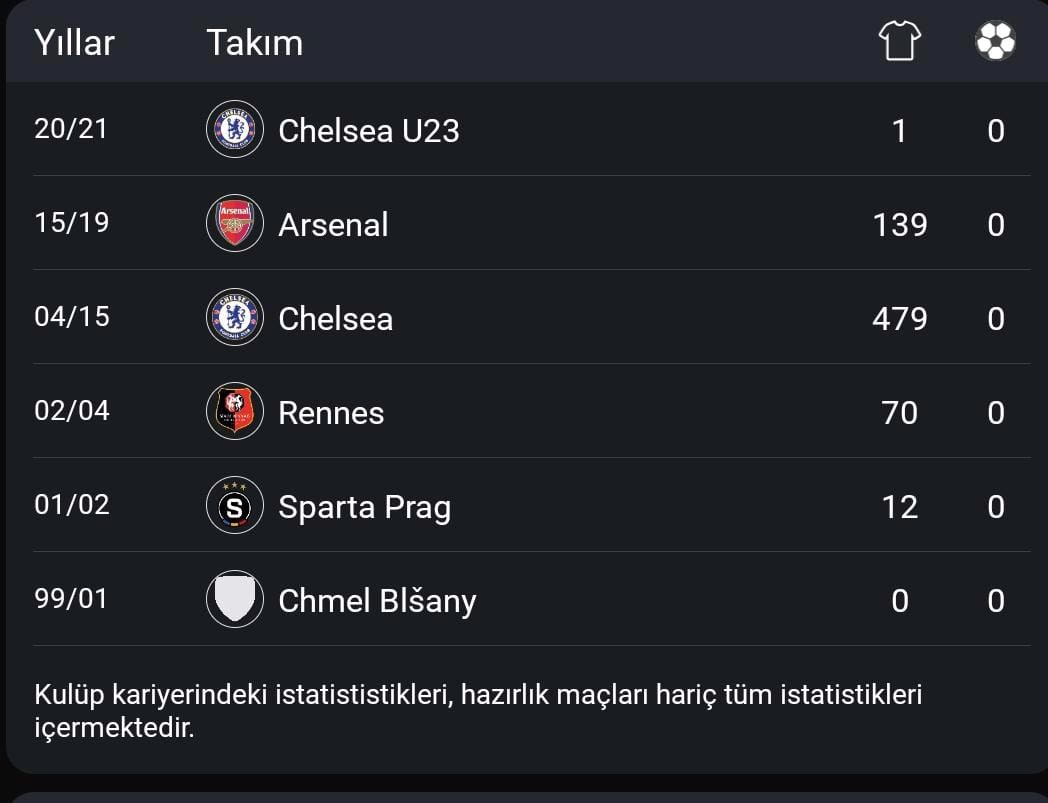
Task: Open the Chelsea team name in 04/15 row
Action: [x=336, y=318]
